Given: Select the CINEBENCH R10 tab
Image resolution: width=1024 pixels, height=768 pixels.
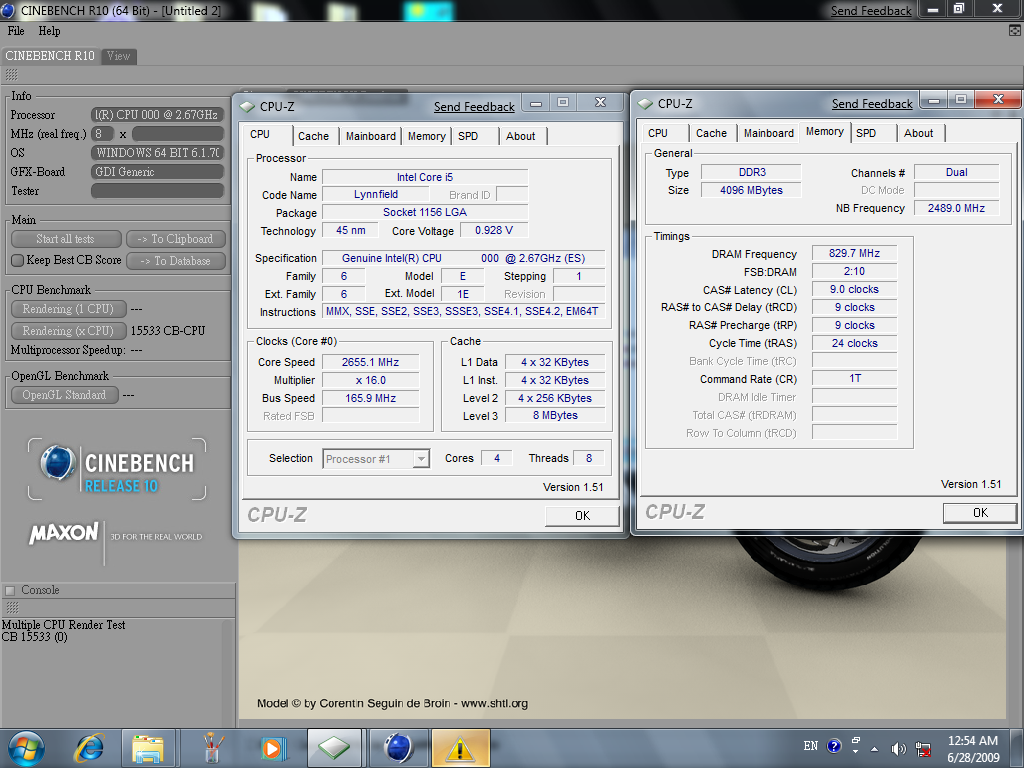Looking at the screenshot, I should point(50,56).
